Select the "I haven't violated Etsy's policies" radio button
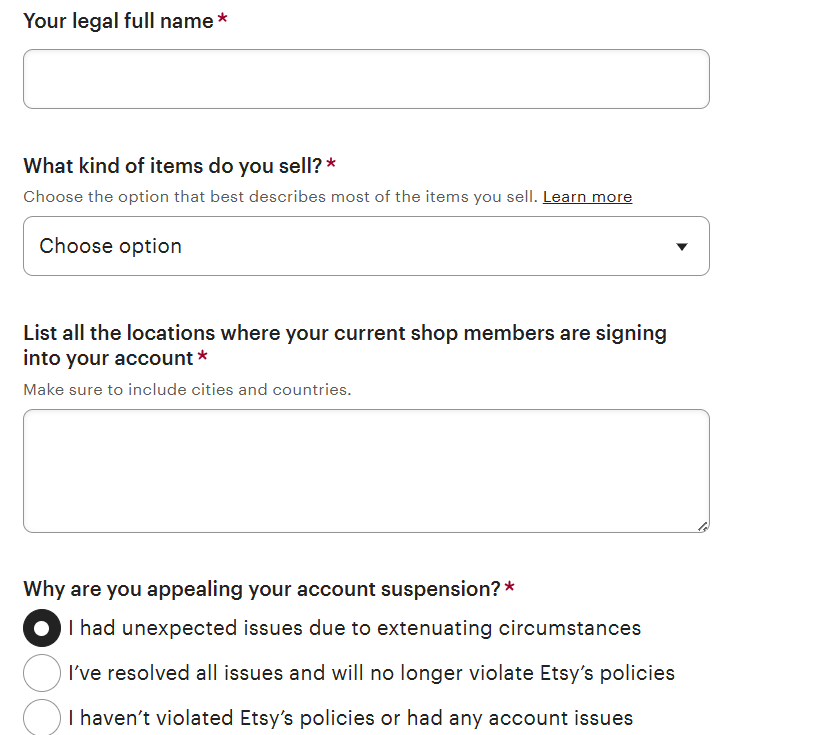This screenshot has height=735, width=824. point(42,717)
